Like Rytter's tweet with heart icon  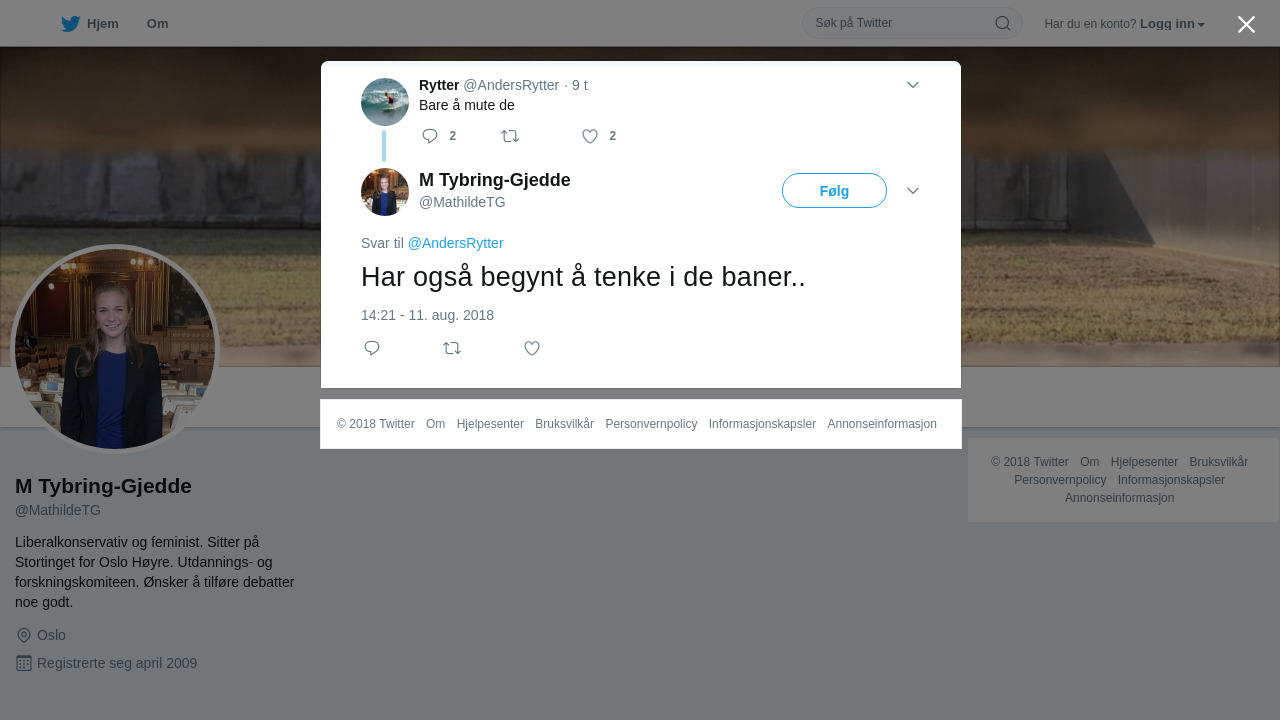[x=590, y=136]
